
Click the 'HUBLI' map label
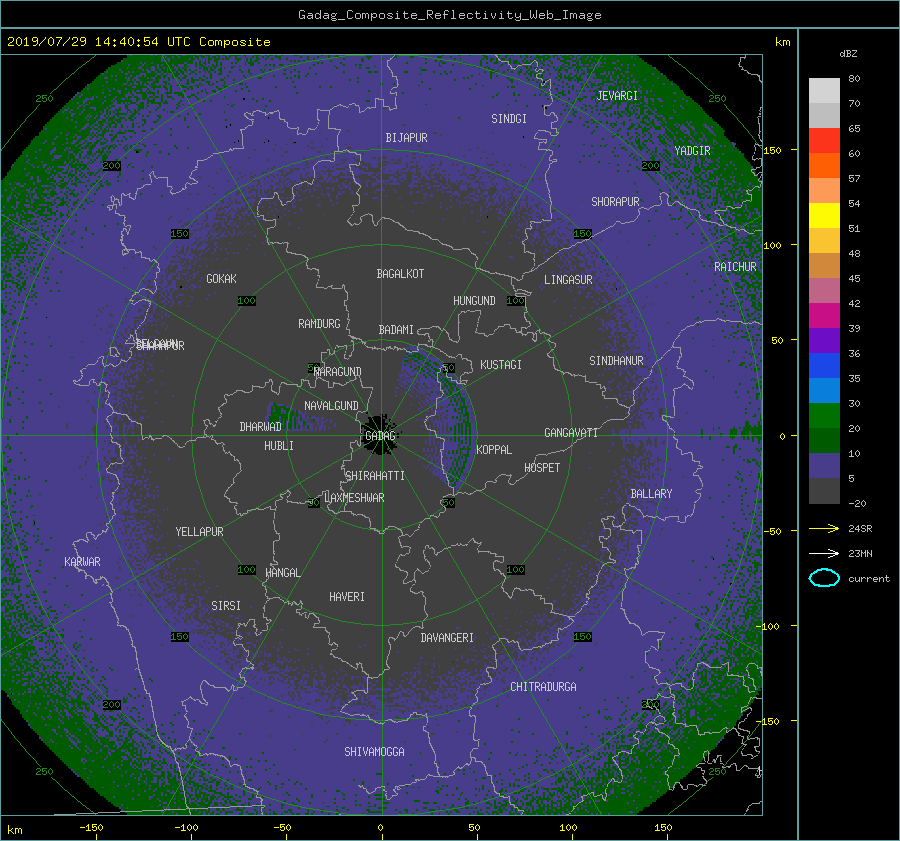tap(278, 446)
